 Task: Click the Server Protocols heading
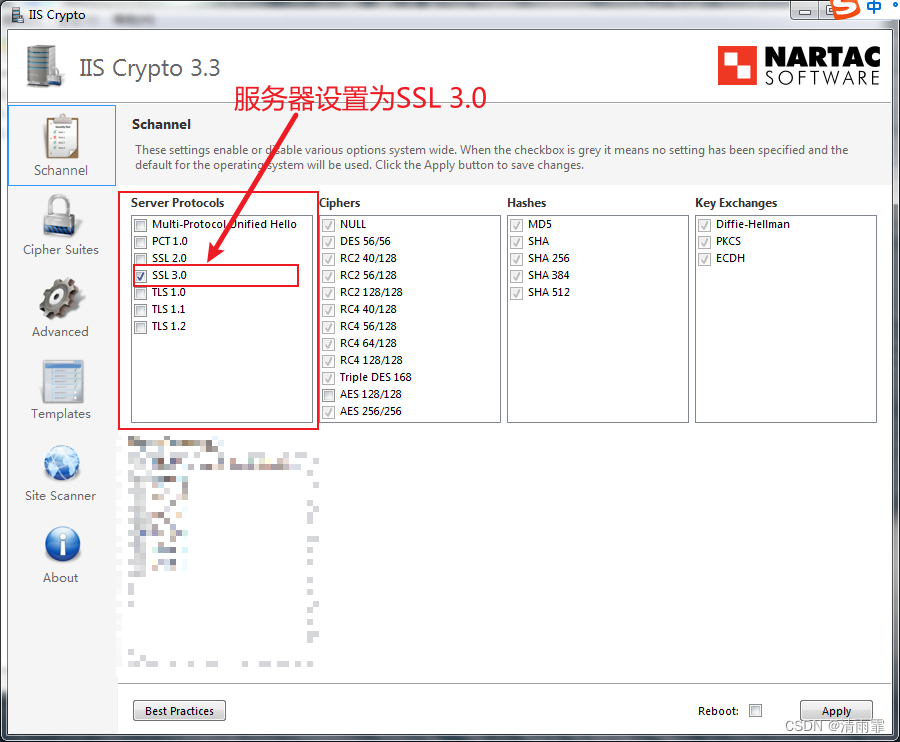(177, 203)
